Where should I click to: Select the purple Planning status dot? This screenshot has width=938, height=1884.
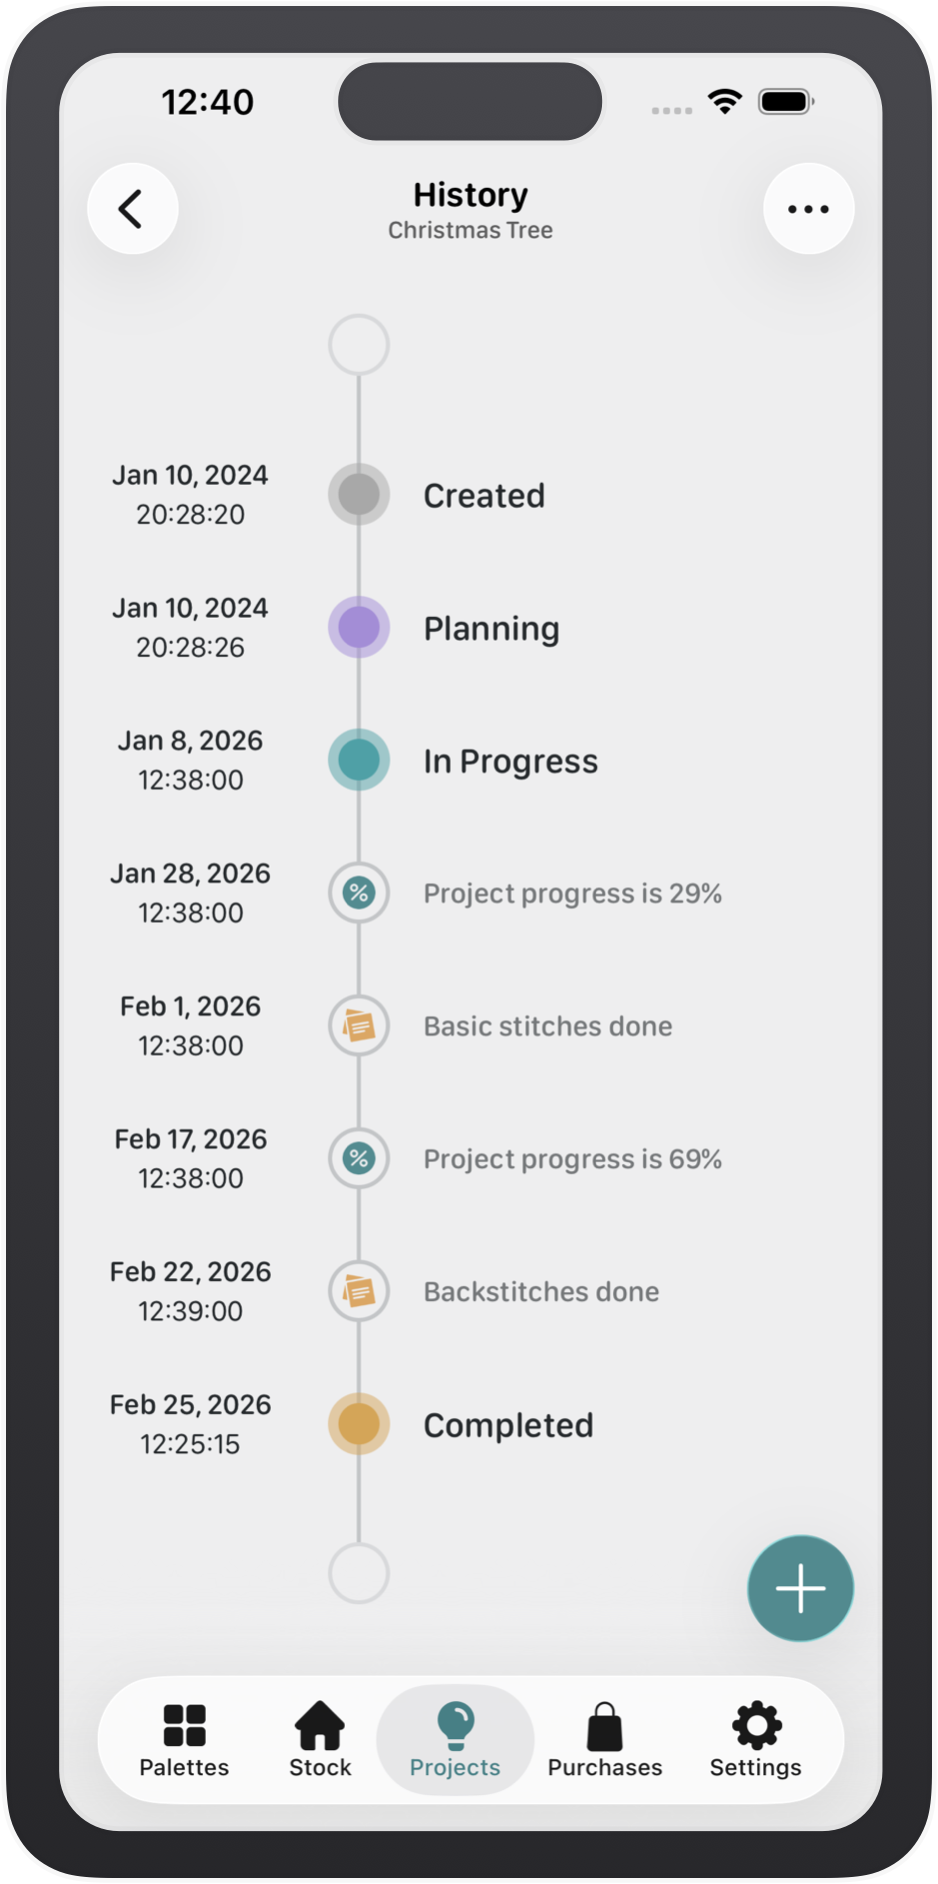[x=358, y=627]
